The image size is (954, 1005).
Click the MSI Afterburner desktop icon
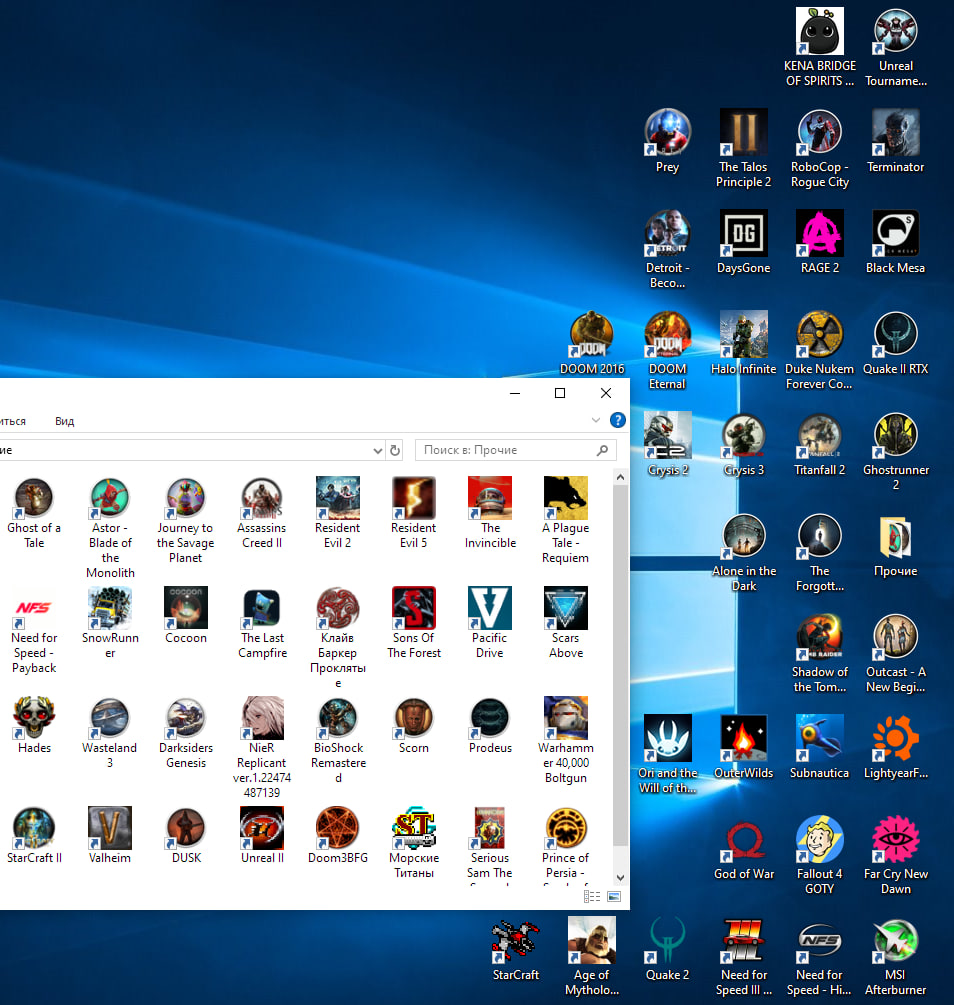[896, 940]
